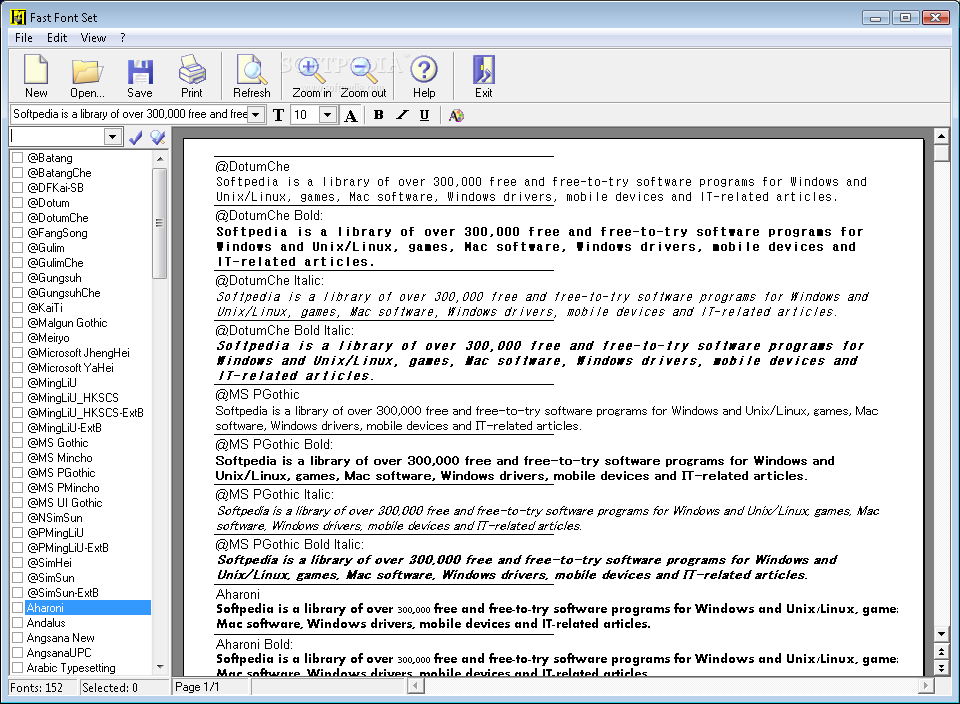Open the ? help menu
The width and height of the screenshot is (960, 704).
[x=123, y=38]
